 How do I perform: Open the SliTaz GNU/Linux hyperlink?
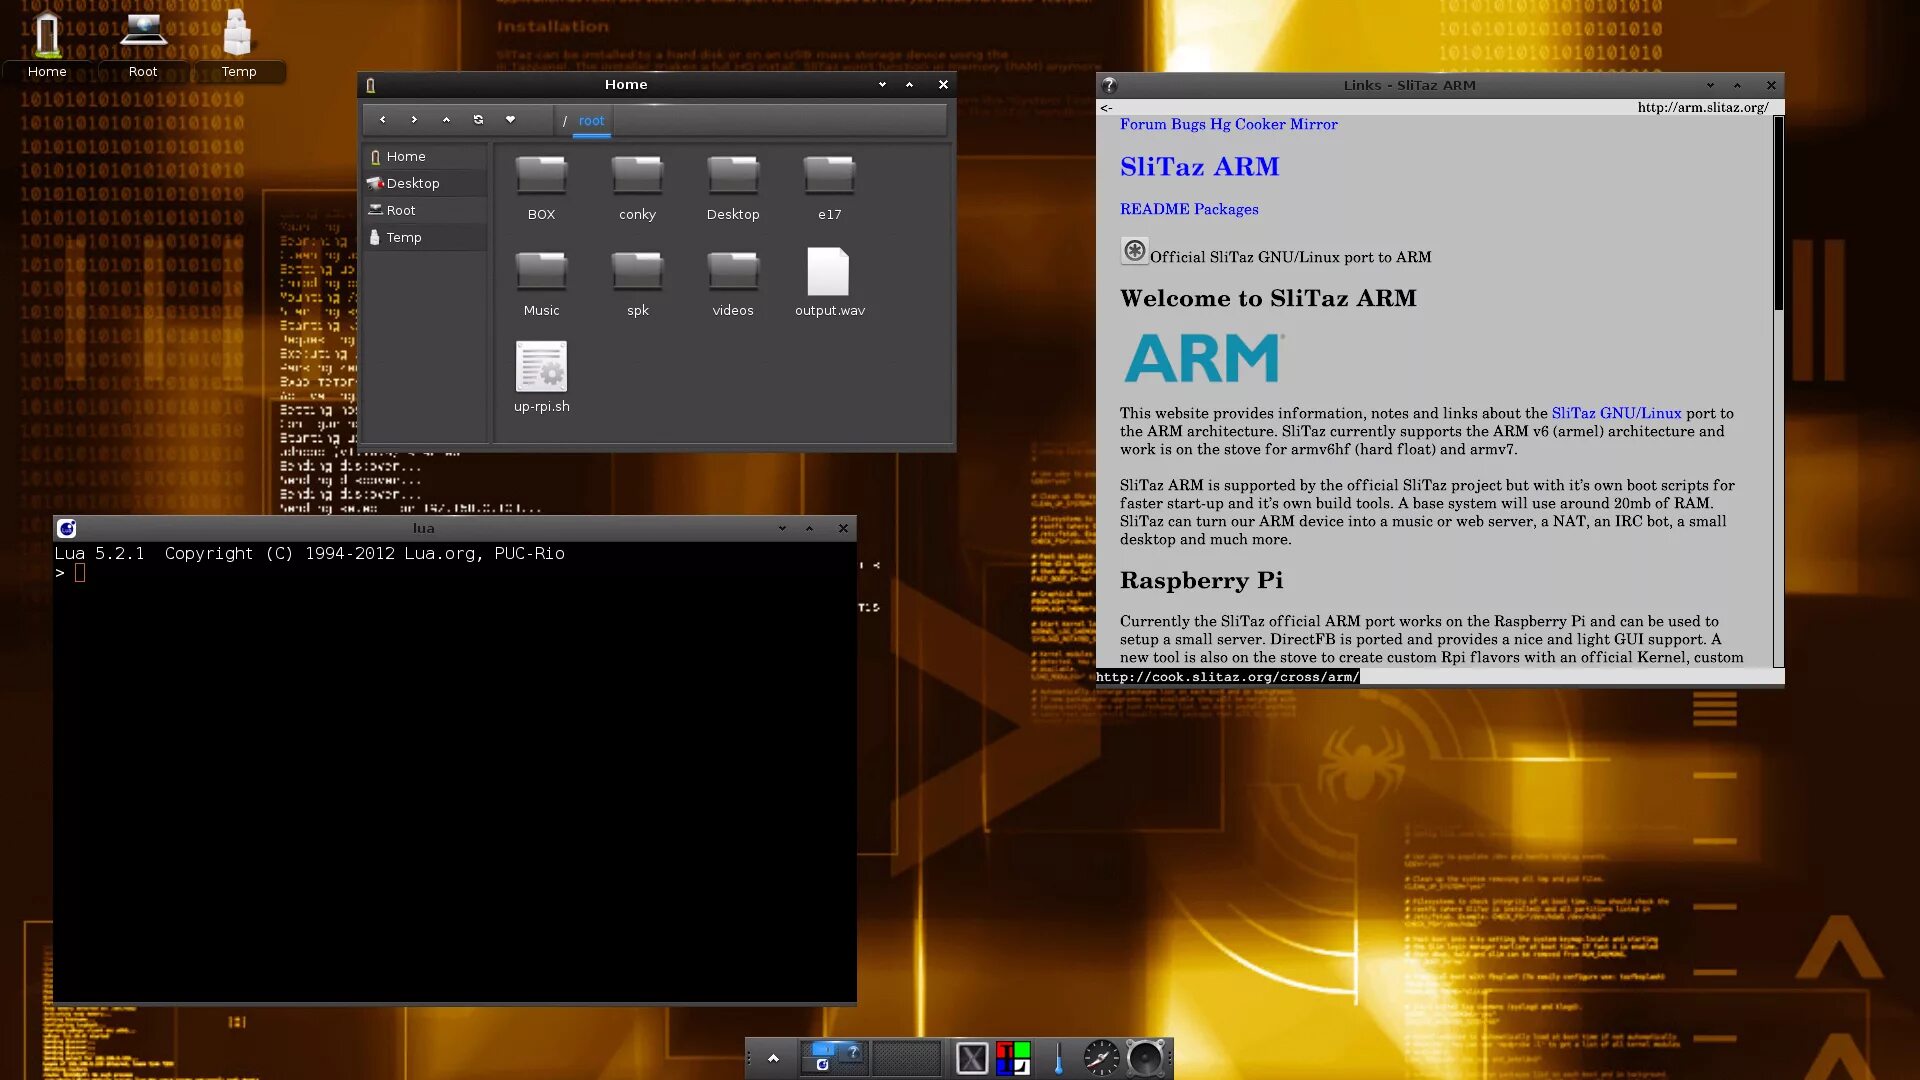click(1616, 413)
